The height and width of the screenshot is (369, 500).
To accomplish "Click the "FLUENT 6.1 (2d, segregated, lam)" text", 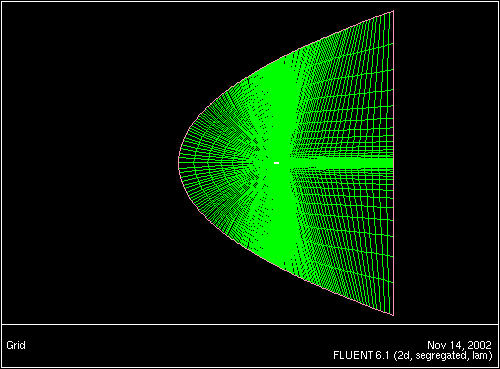I will coord(413,355).
